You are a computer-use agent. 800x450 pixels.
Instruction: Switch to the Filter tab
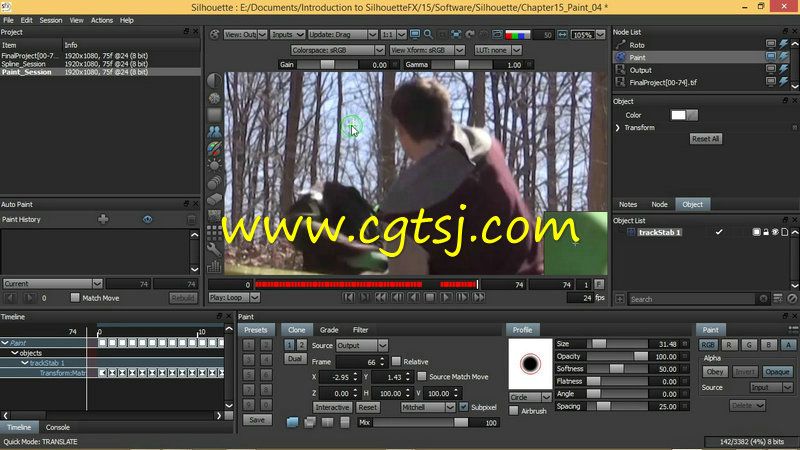[x=360, y=330]
